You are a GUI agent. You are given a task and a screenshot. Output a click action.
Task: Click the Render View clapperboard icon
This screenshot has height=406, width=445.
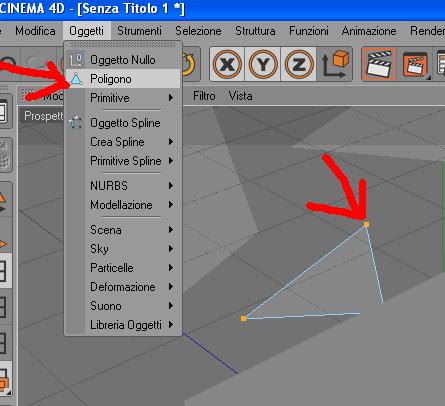click(379, 64)
